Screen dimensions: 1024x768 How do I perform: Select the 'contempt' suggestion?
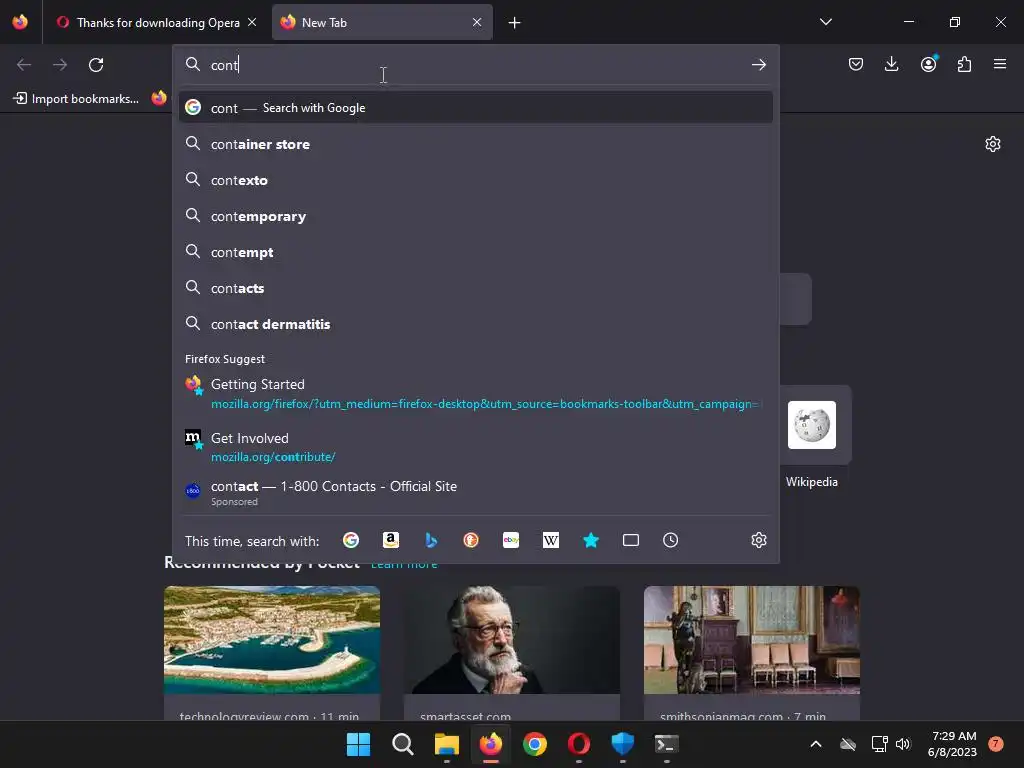tap(475, 251)
